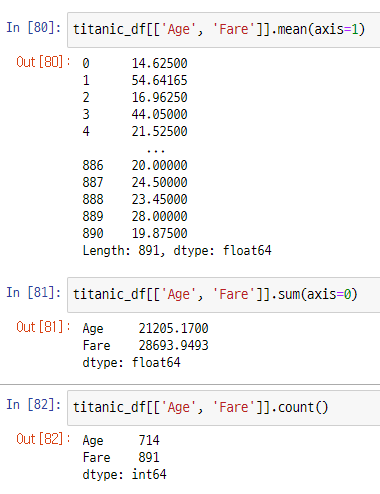Click the code cell containing mean(axis=1)
The height and width of the screenshot is (494, 380).
coord(224,30)
